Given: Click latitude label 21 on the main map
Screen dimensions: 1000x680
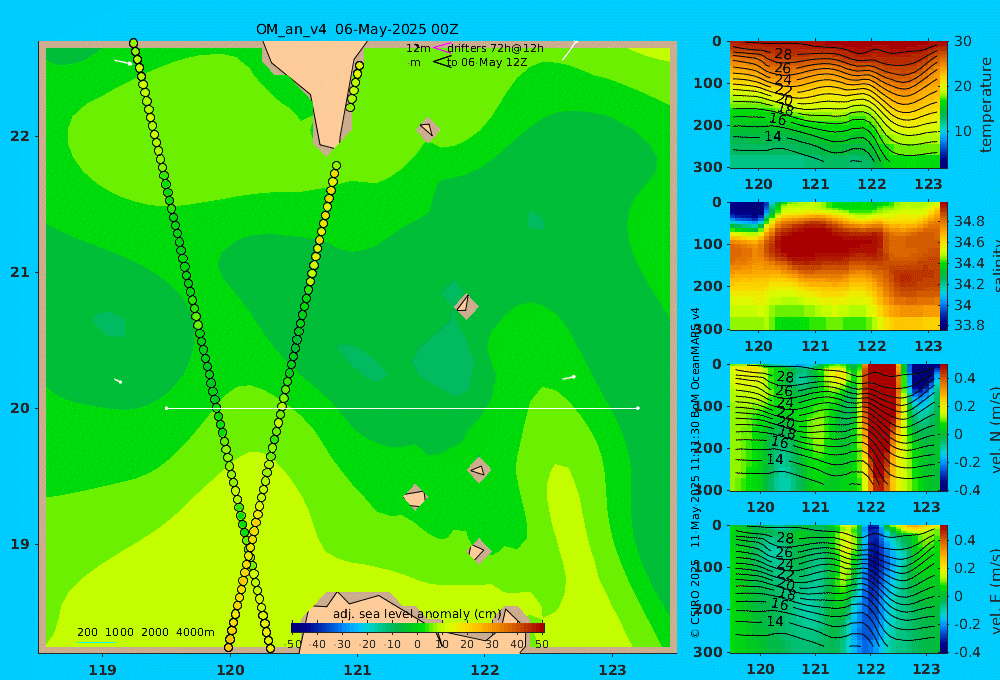Looking at the screenshot, I should 20,272.
